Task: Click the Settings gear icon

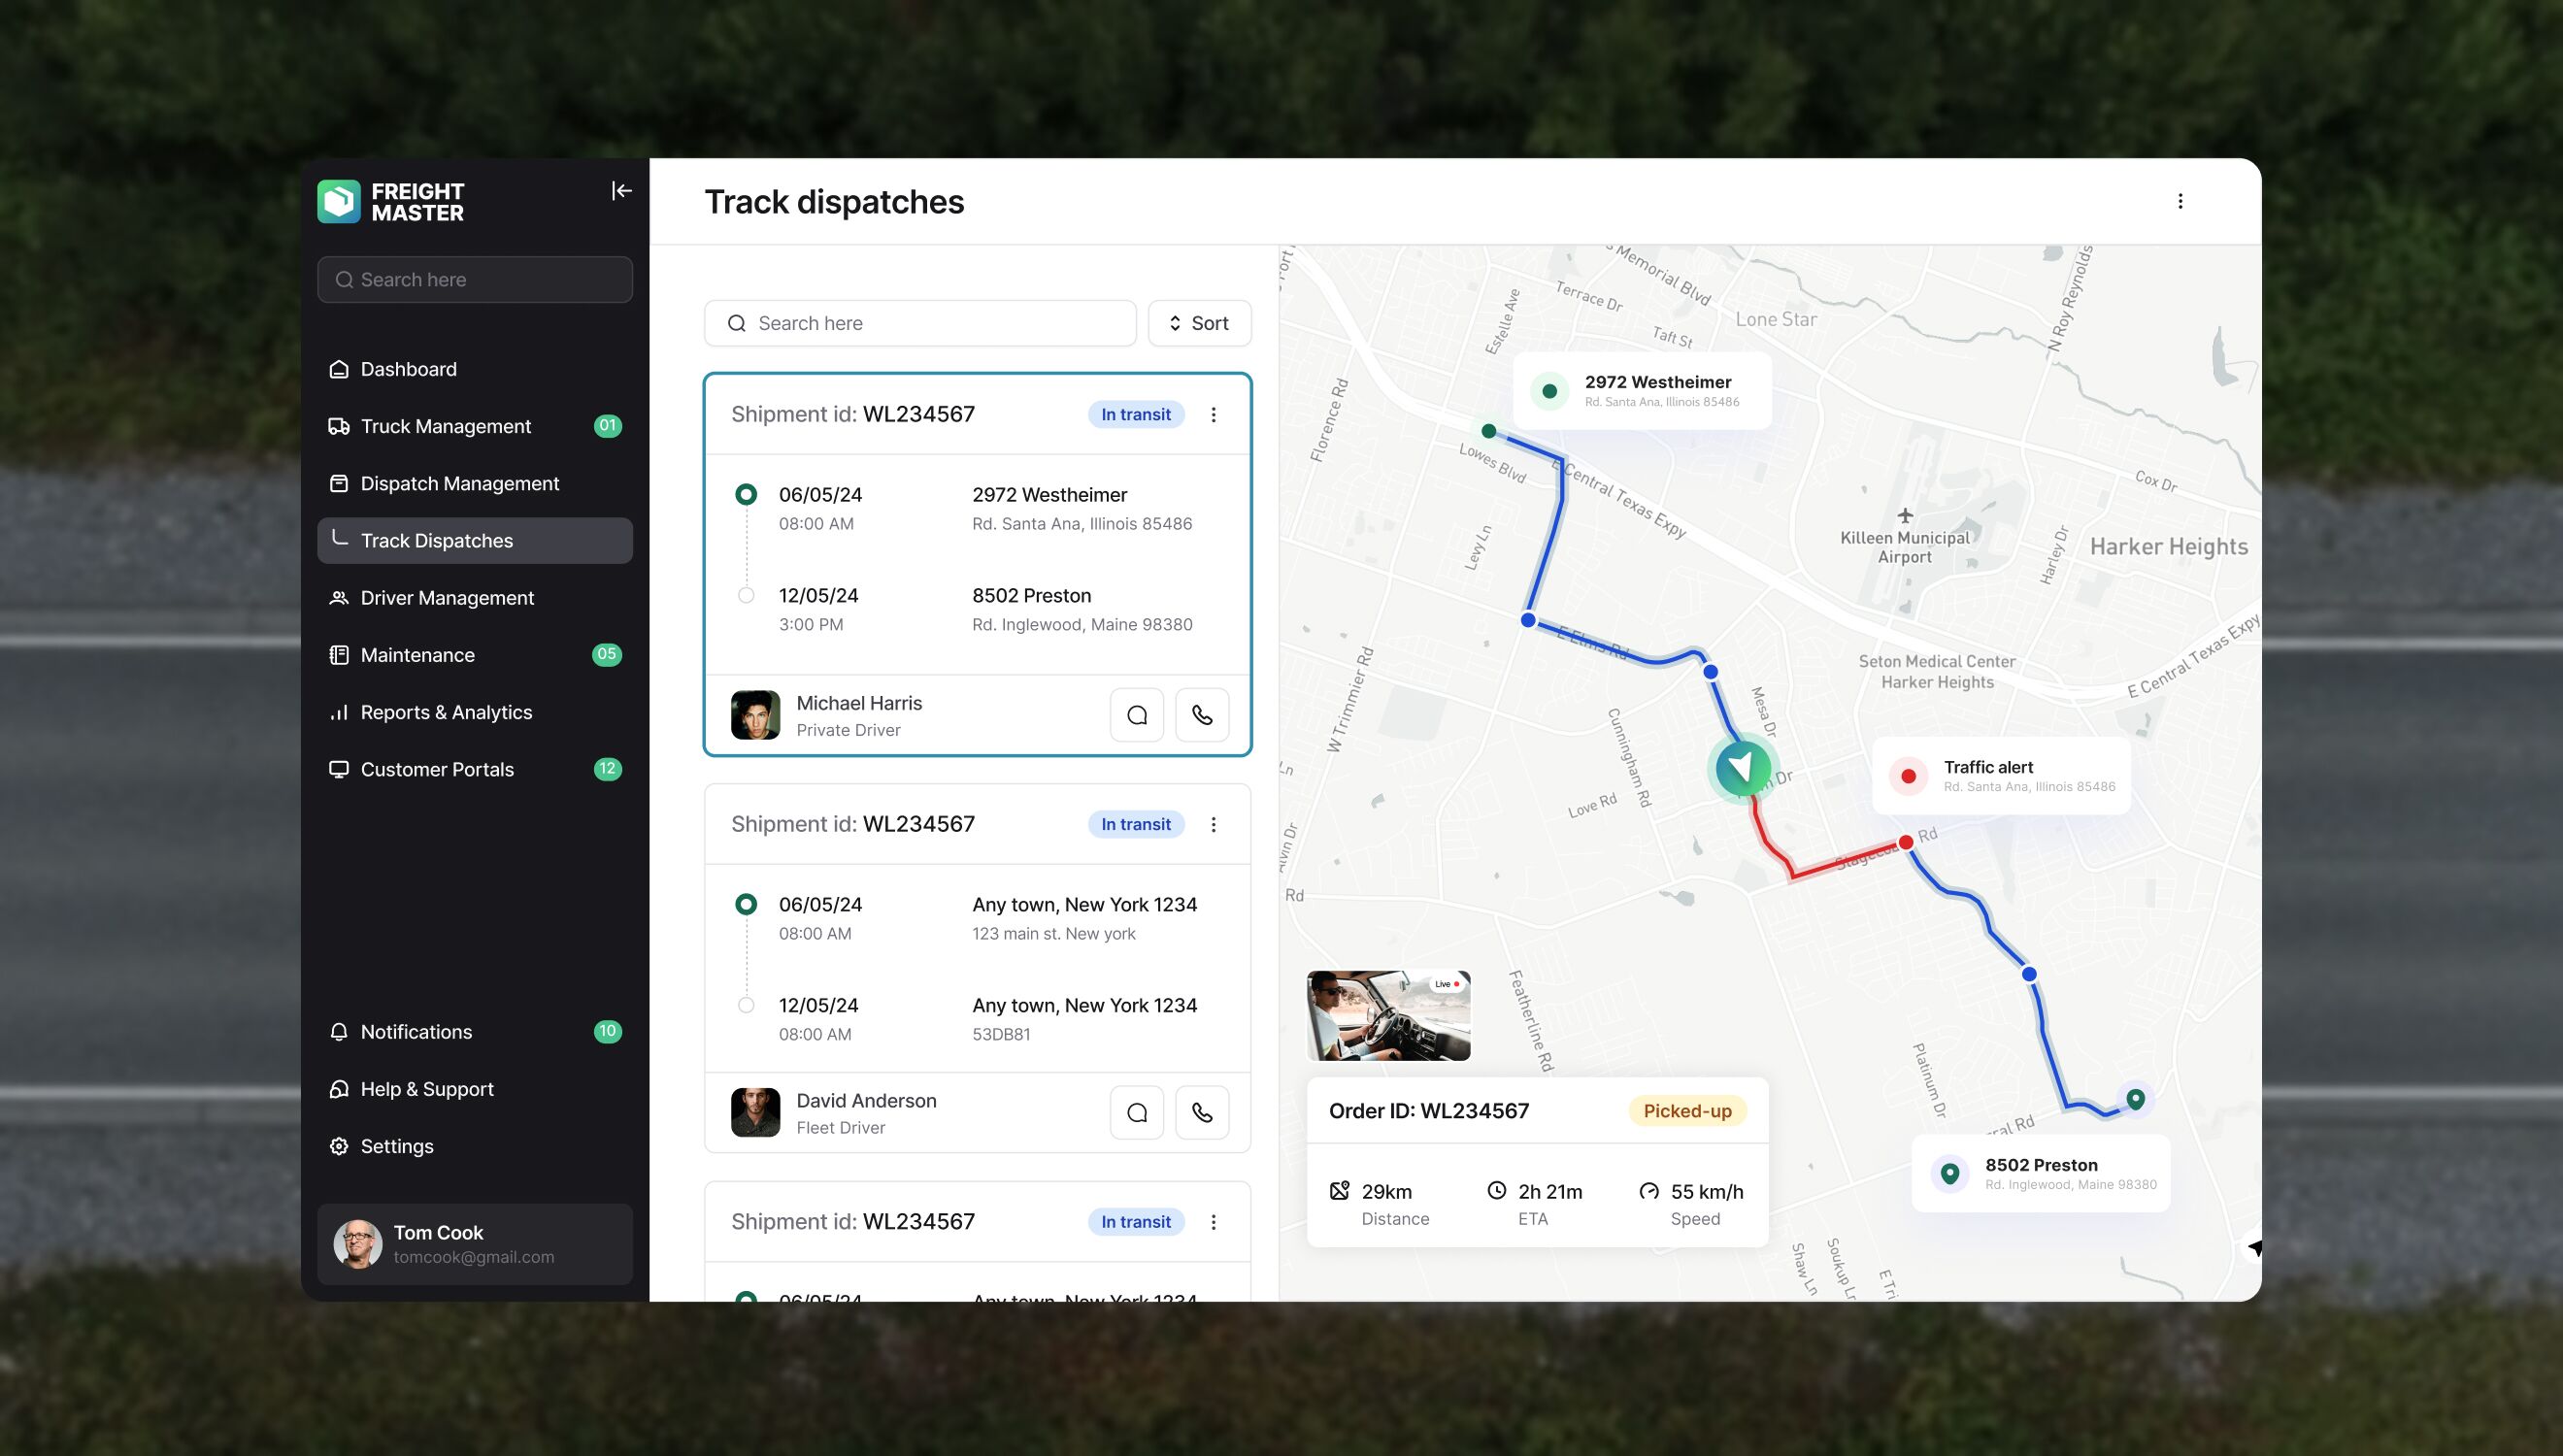Action: pyautogui.click(x=339, y=1146)
